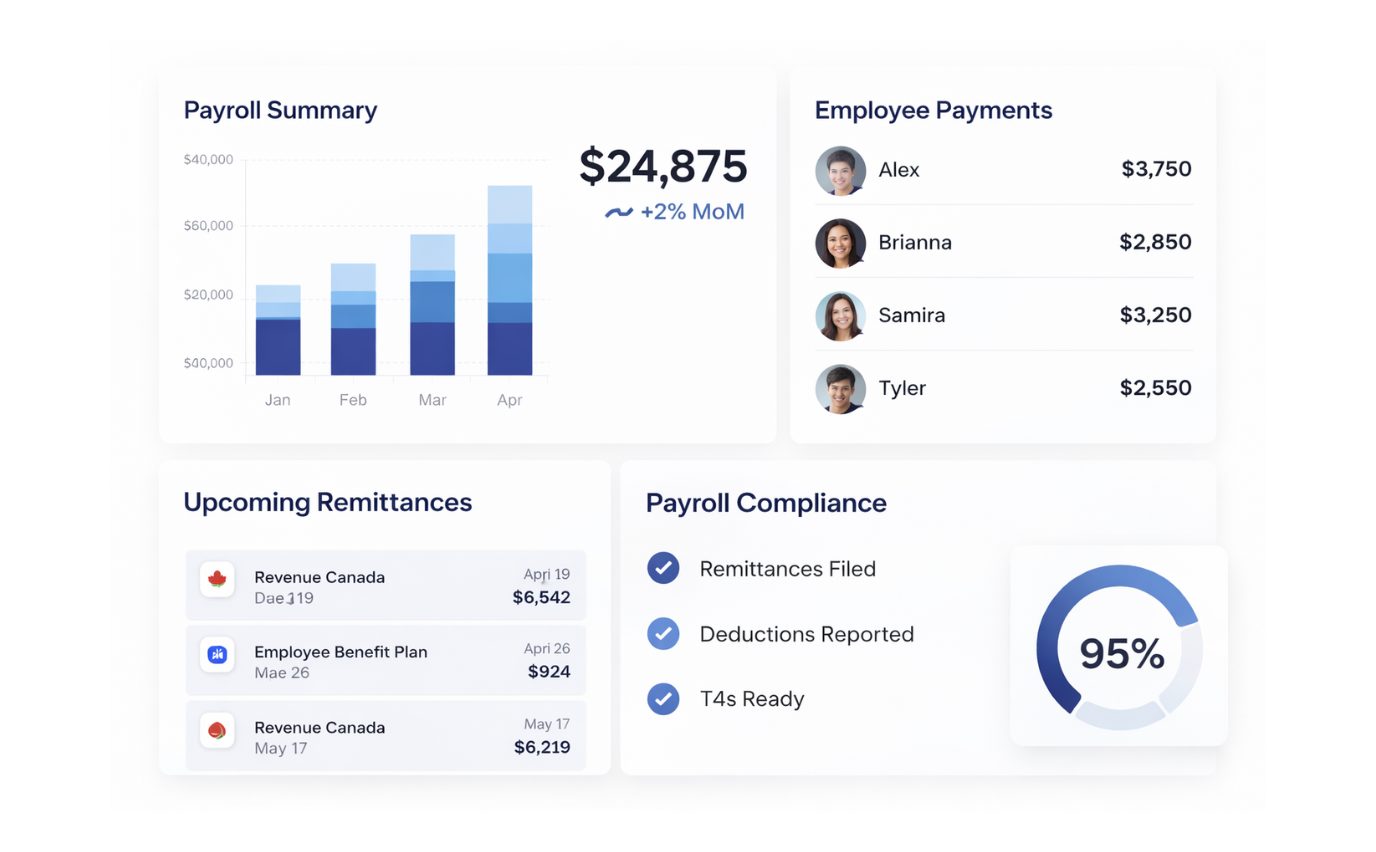Click the red icon for May 17 remittance

[217, 730]
